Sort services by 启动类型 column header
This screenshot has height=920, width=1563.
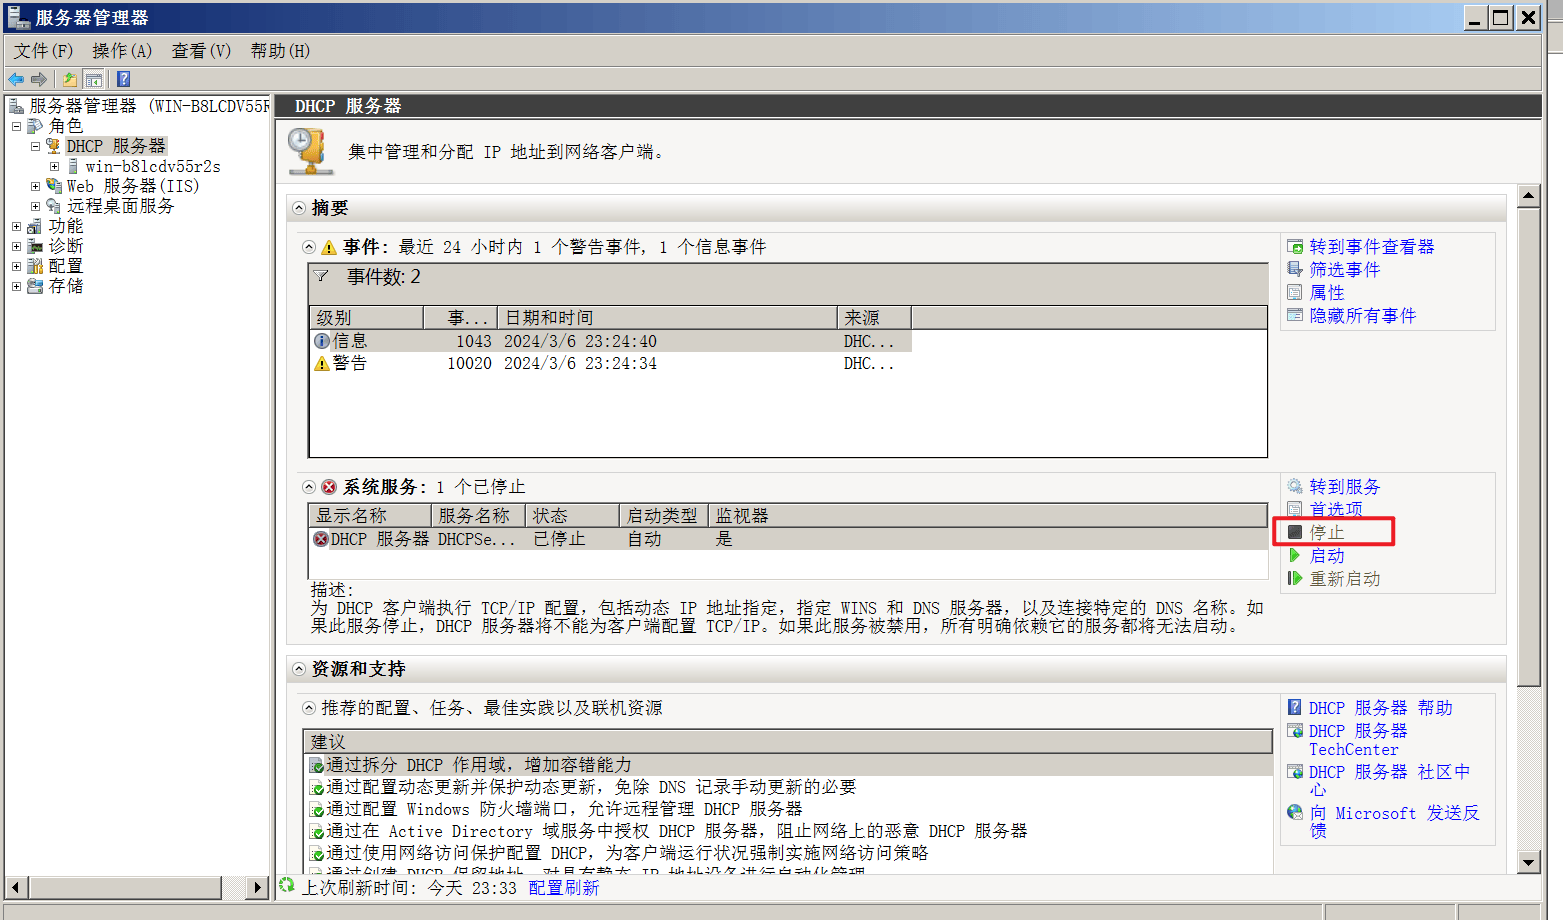coord(663,516)
